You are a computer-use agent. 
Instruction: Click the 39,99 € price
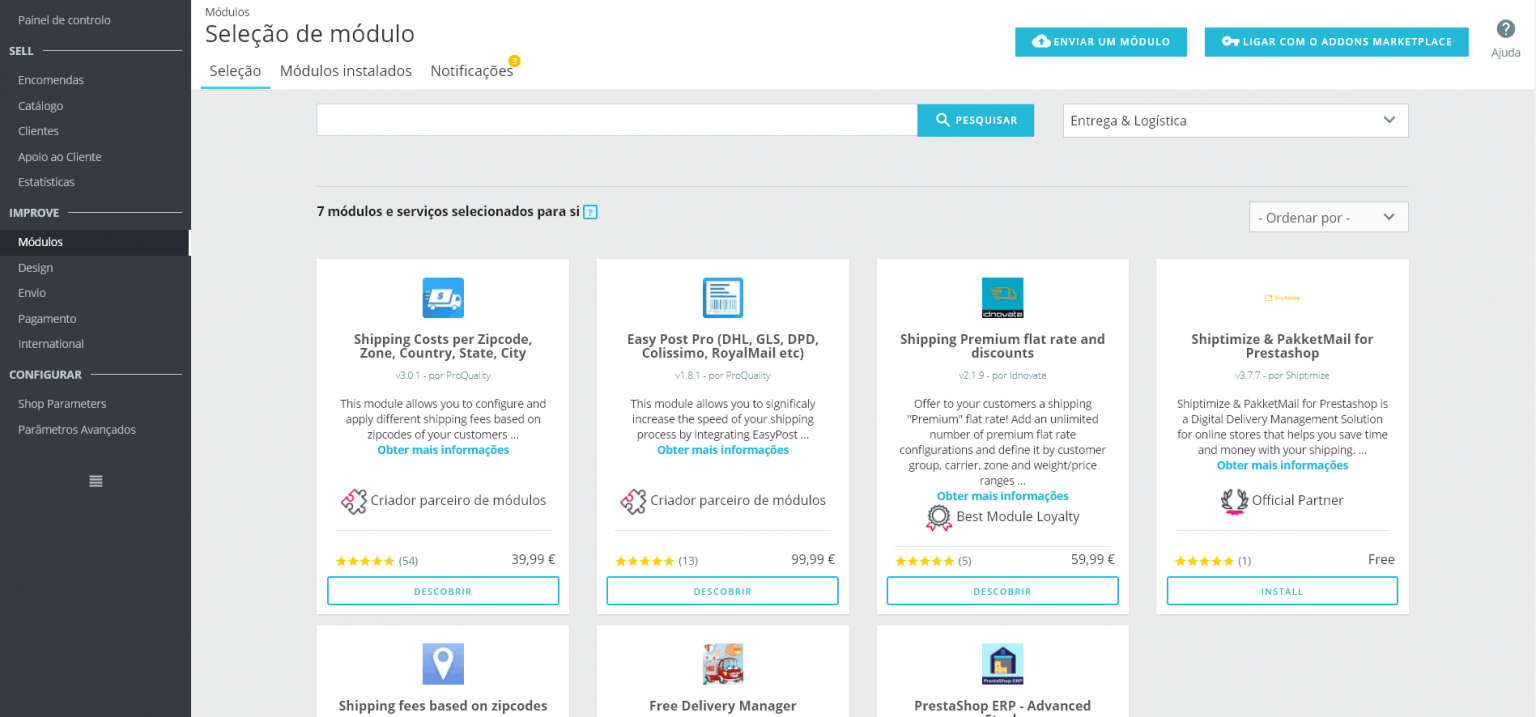(x=533, y=560)
